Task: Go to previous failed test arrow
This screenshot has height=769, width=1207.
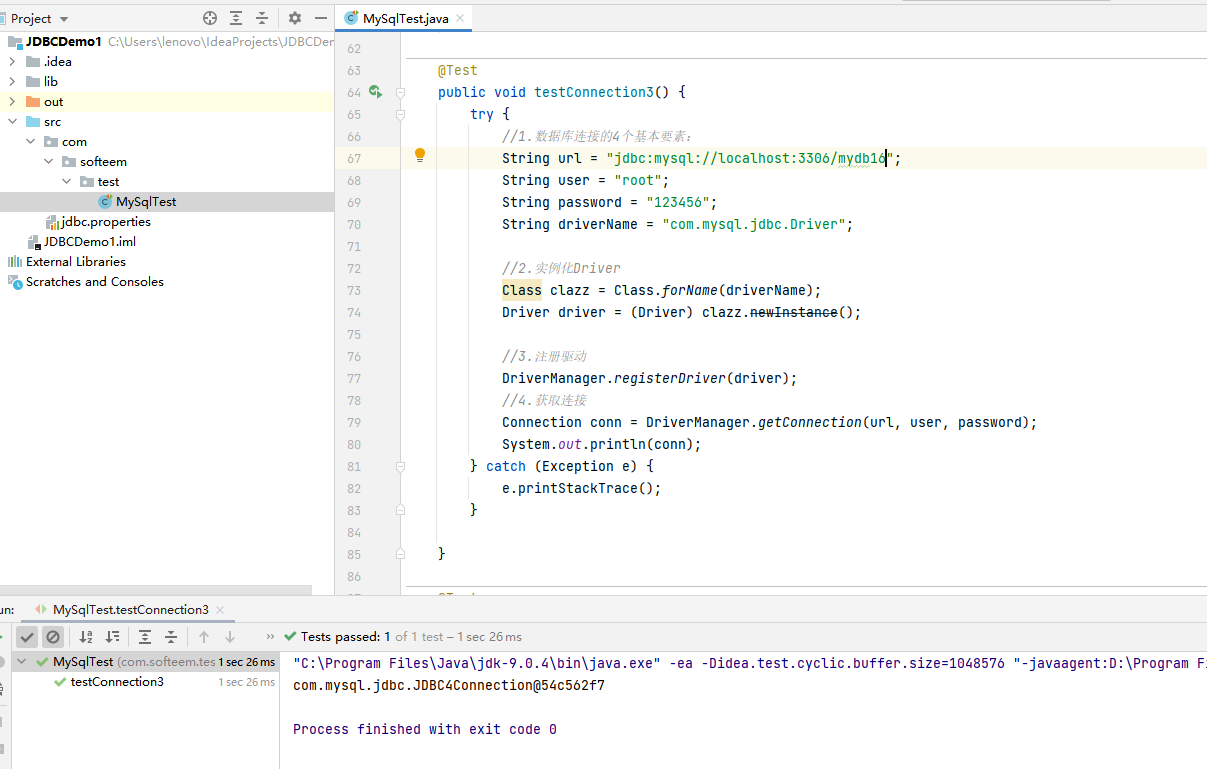Action: click(204, 636)
